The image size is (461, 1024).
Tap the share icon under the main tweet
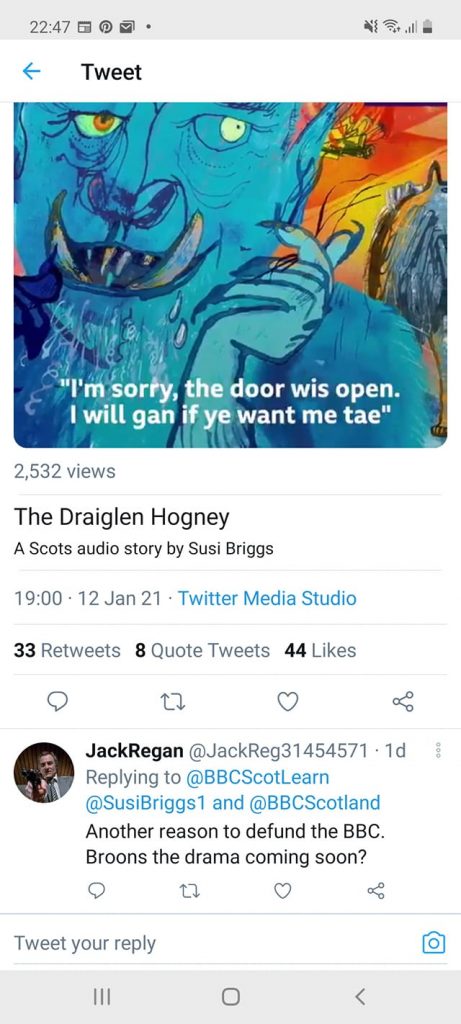point(403,701)
